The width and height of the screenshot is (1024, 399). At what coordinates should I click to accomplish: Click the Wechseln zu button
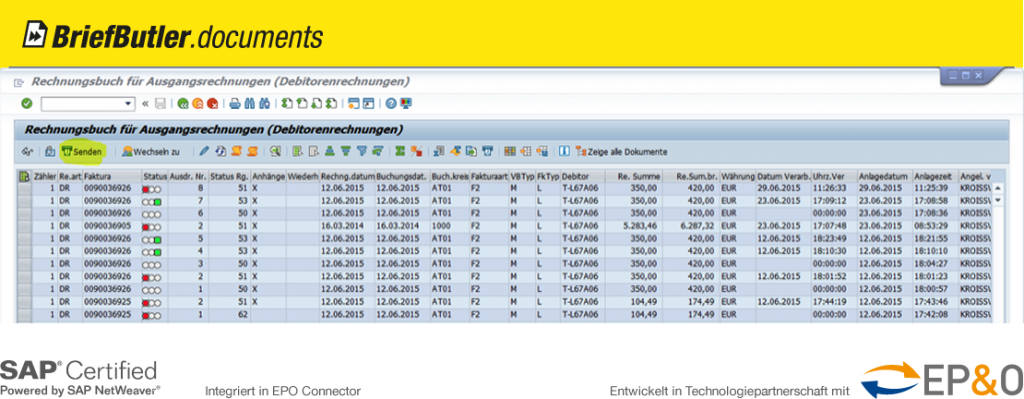(151, 152)
